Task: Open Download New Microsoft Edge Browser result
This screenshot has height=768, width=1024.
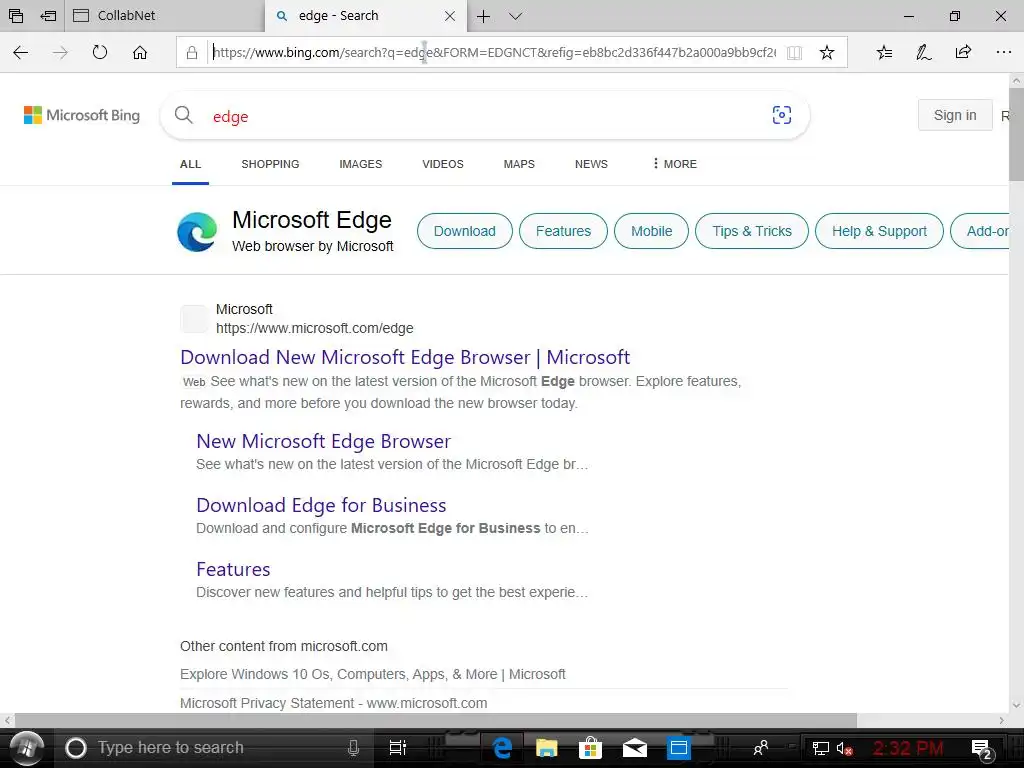Action: [x=405, y=357]
